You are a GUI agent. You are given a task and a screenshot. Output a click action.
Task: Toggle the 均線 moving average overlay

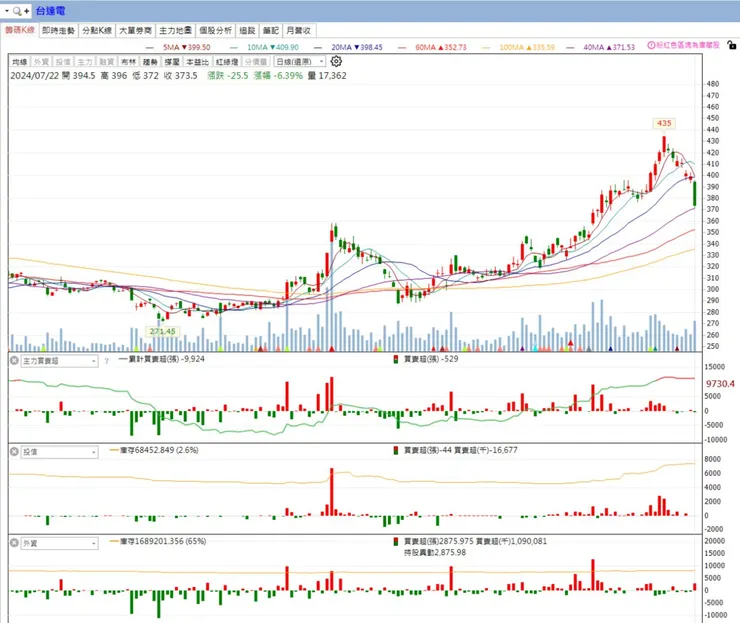(20, 62)
